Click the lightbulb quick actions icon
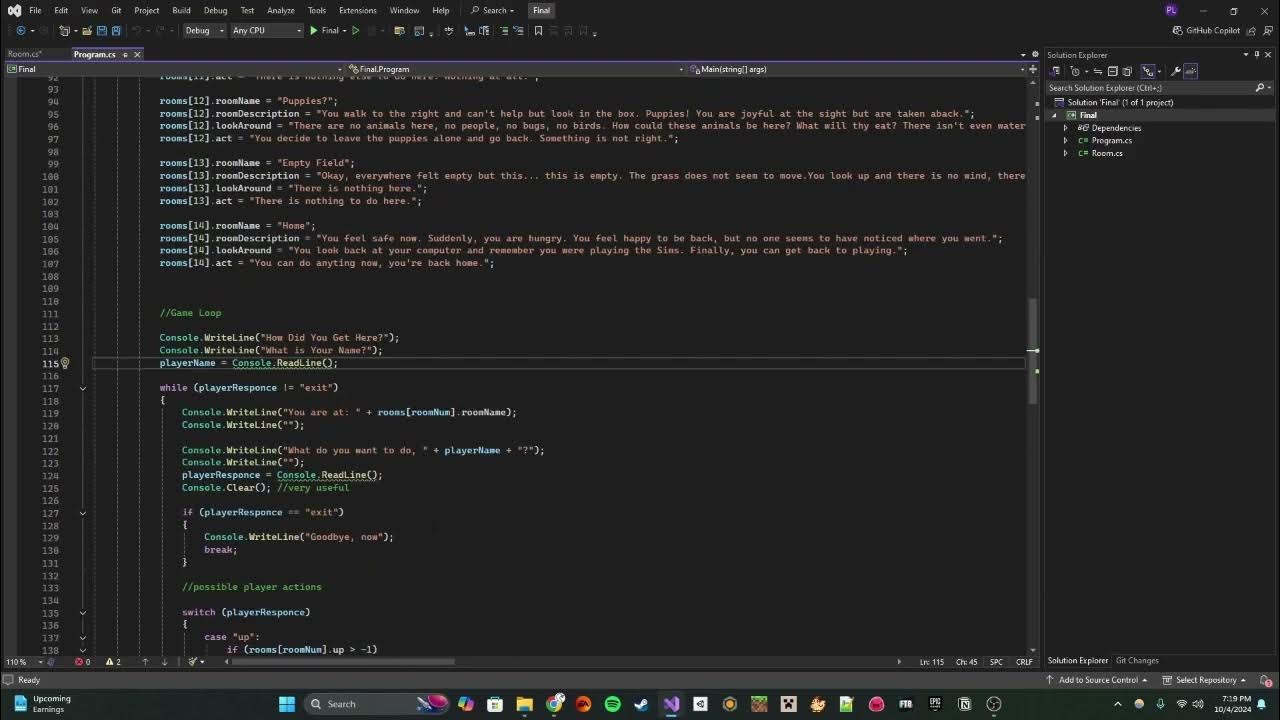1280x720 pixels. coord(64,363)
